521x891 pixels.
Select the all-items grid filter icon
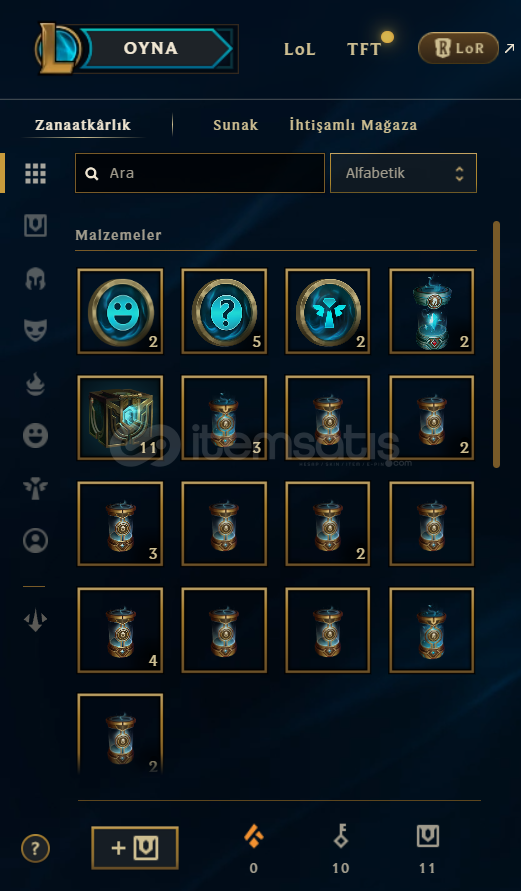[35, 173]
